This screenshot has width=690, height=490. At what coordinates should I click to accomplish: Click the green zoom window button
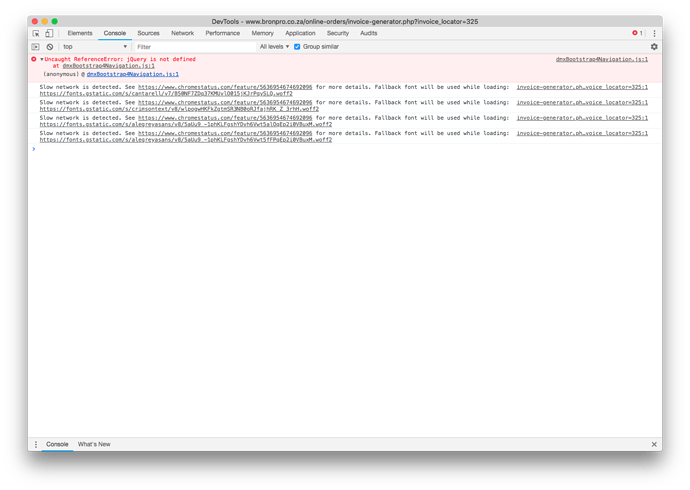55,21
